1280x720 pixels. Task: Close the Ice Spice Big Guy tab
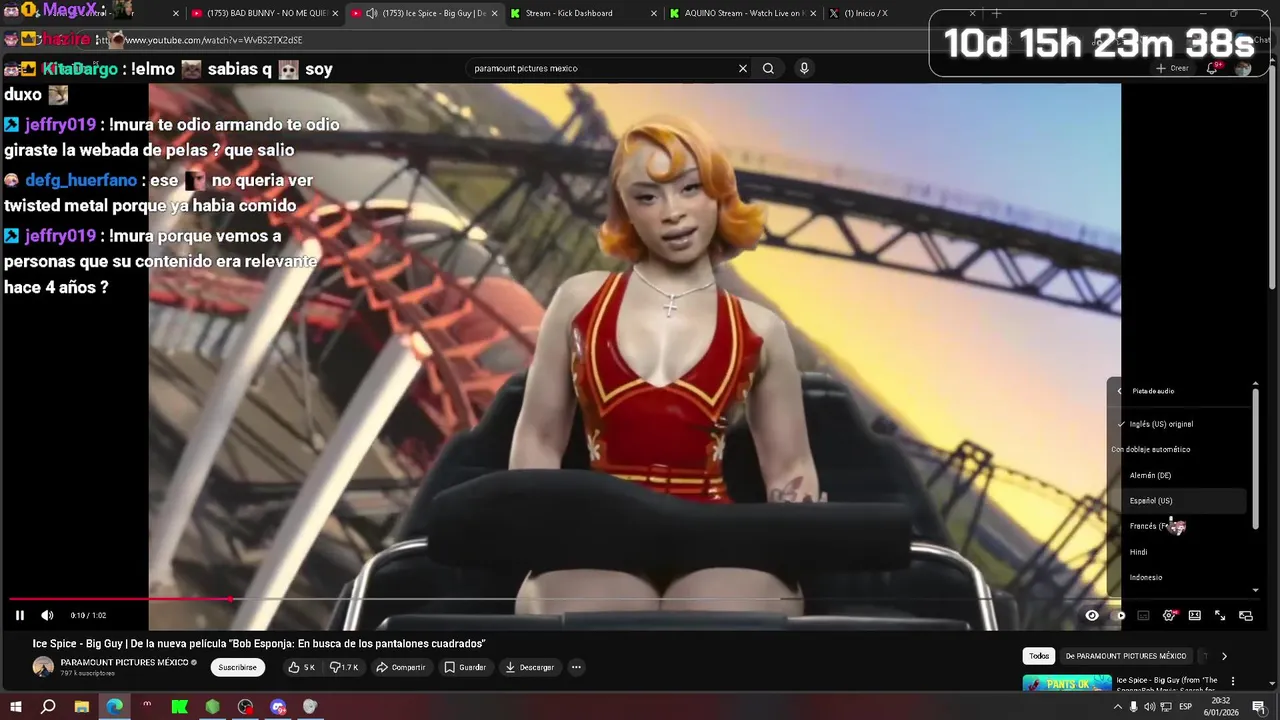tap(494, 13)
